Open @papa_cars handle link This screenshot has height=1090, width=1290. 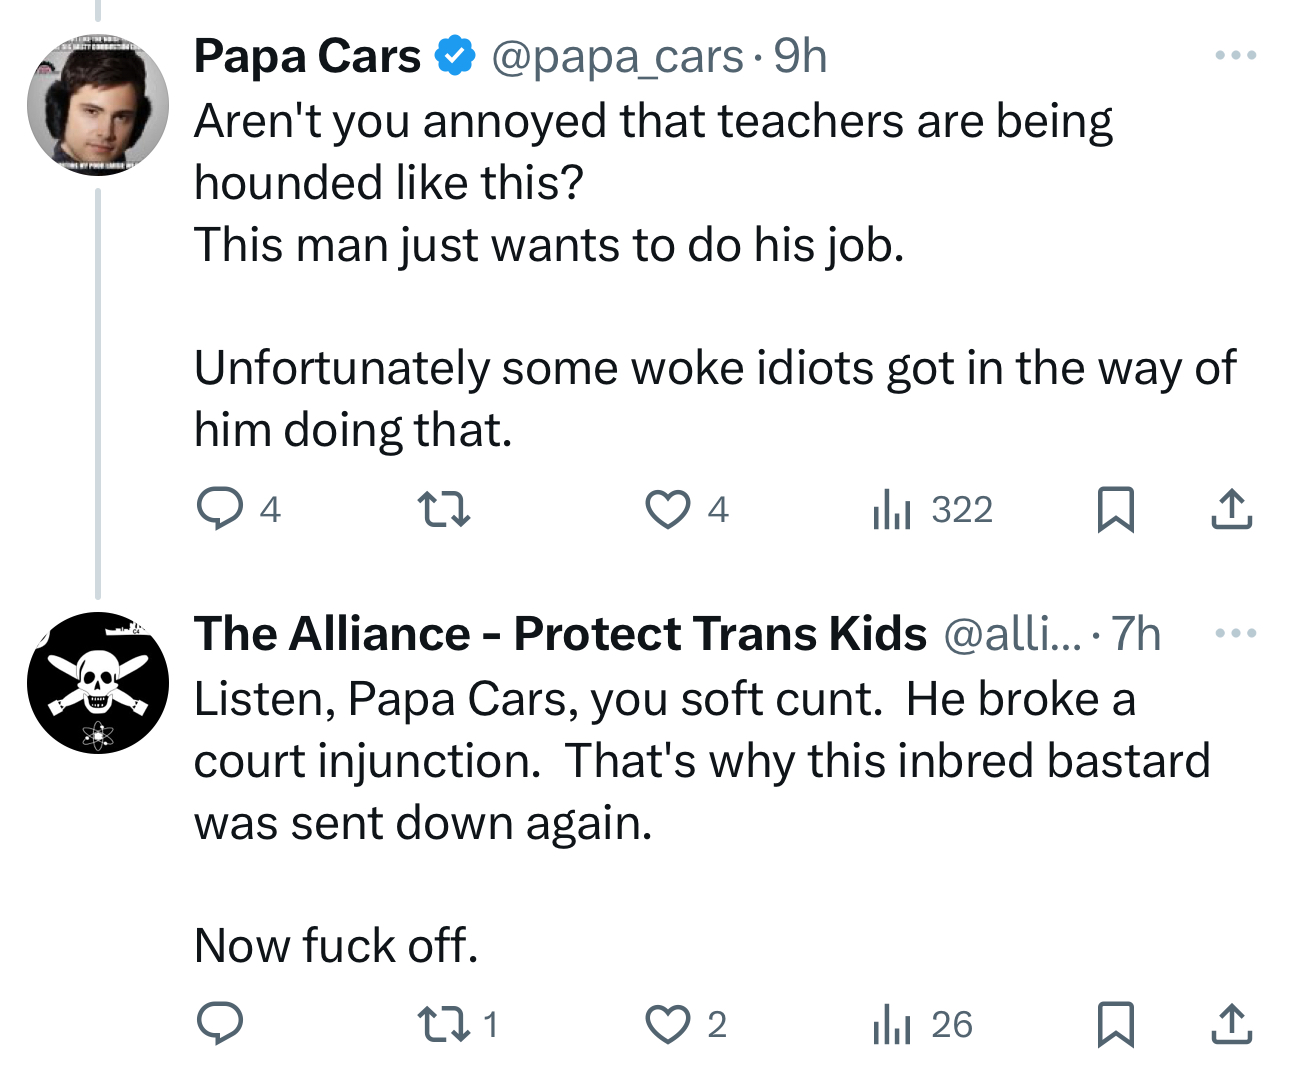point(617,56)
